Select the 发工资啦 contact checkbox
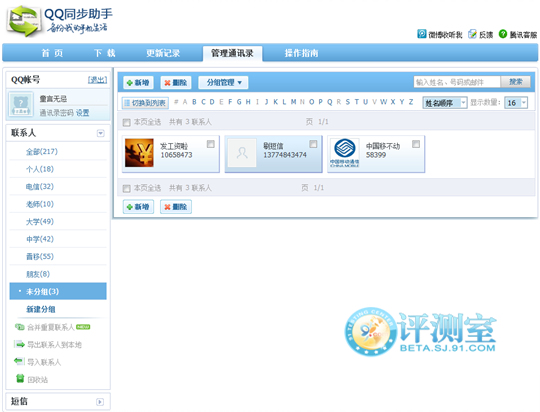Screen dimensions: 540x412 pyautogui.click(x=210, y=144)
